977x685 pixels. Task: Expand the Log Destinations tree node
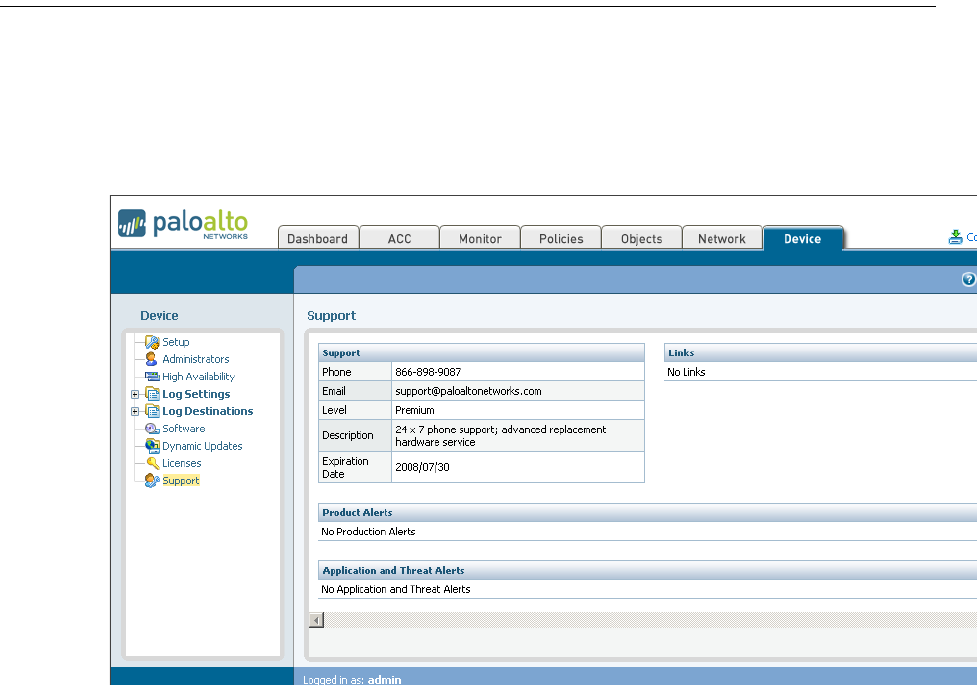135,411
